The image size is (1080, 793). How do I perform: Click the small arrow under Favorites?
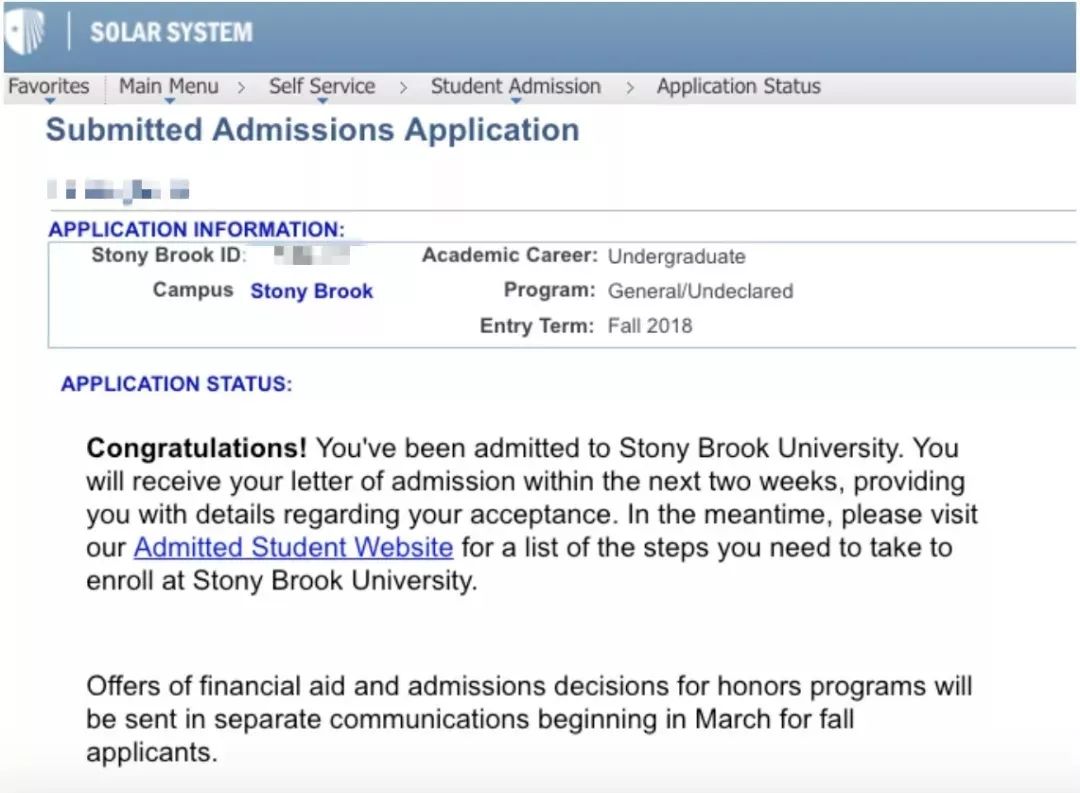tap(49, 101)
